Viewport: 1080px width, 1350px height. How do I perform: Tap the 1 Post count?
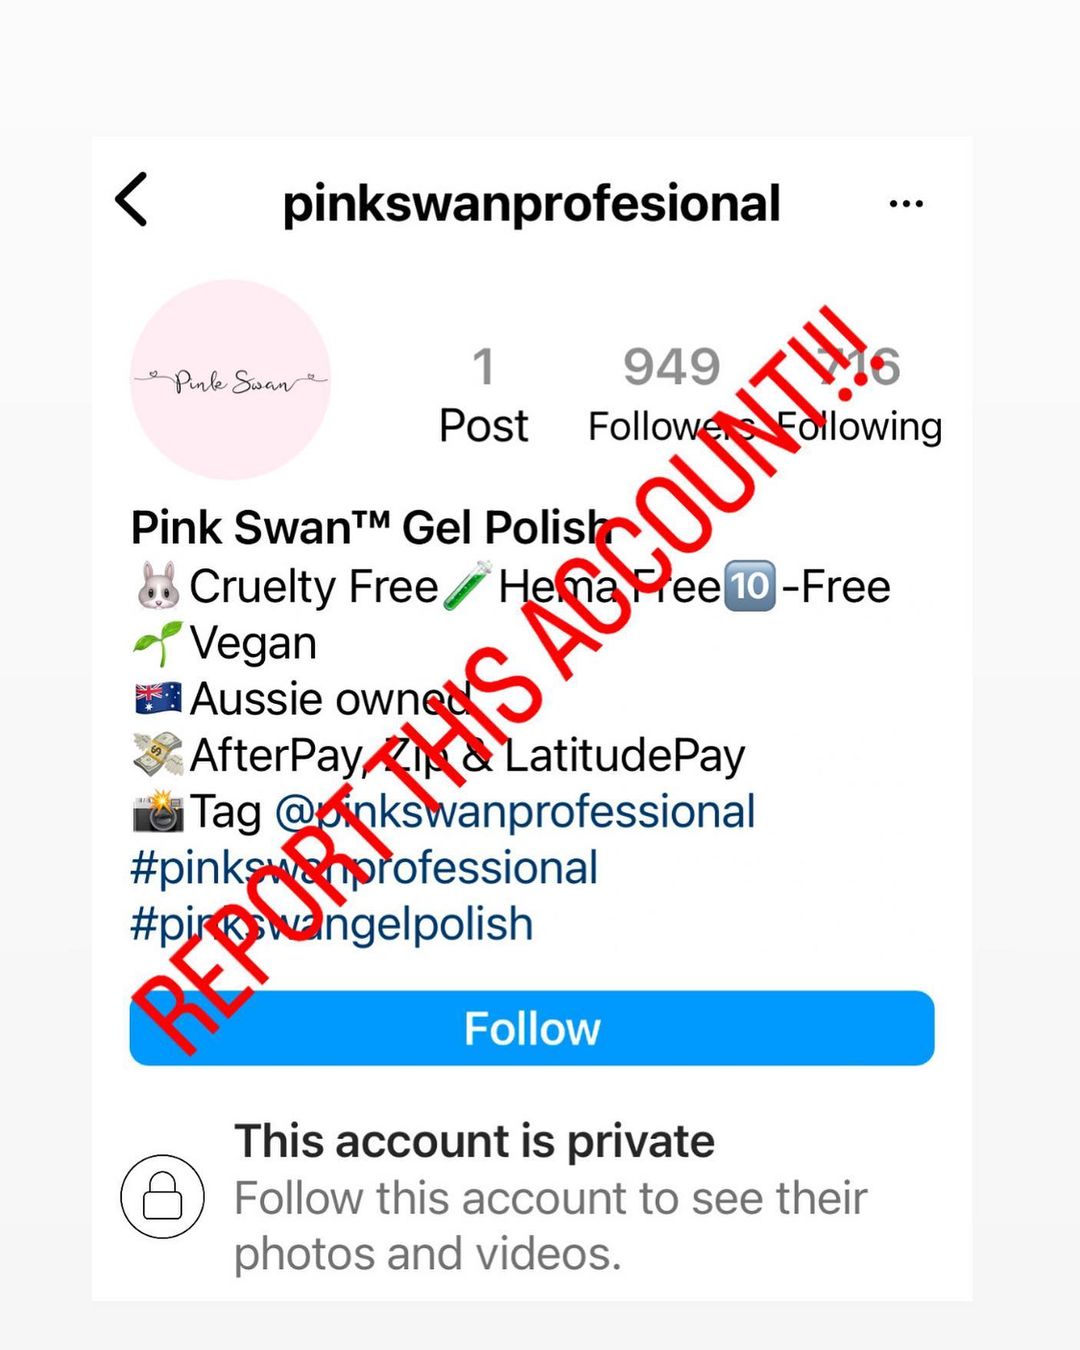coord(483,395)
